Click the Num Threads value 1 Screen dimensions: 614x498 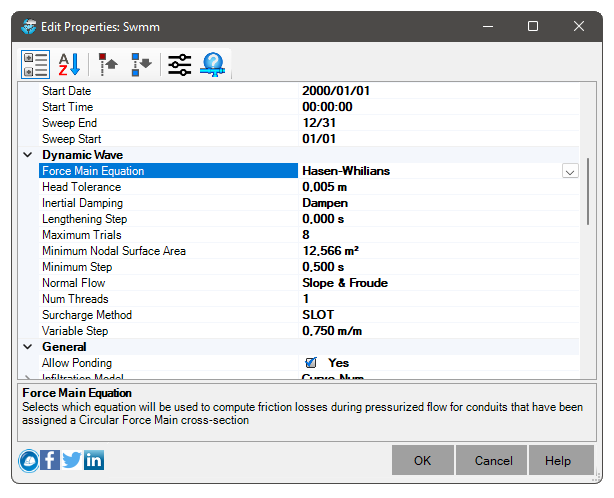coord(306,299)
